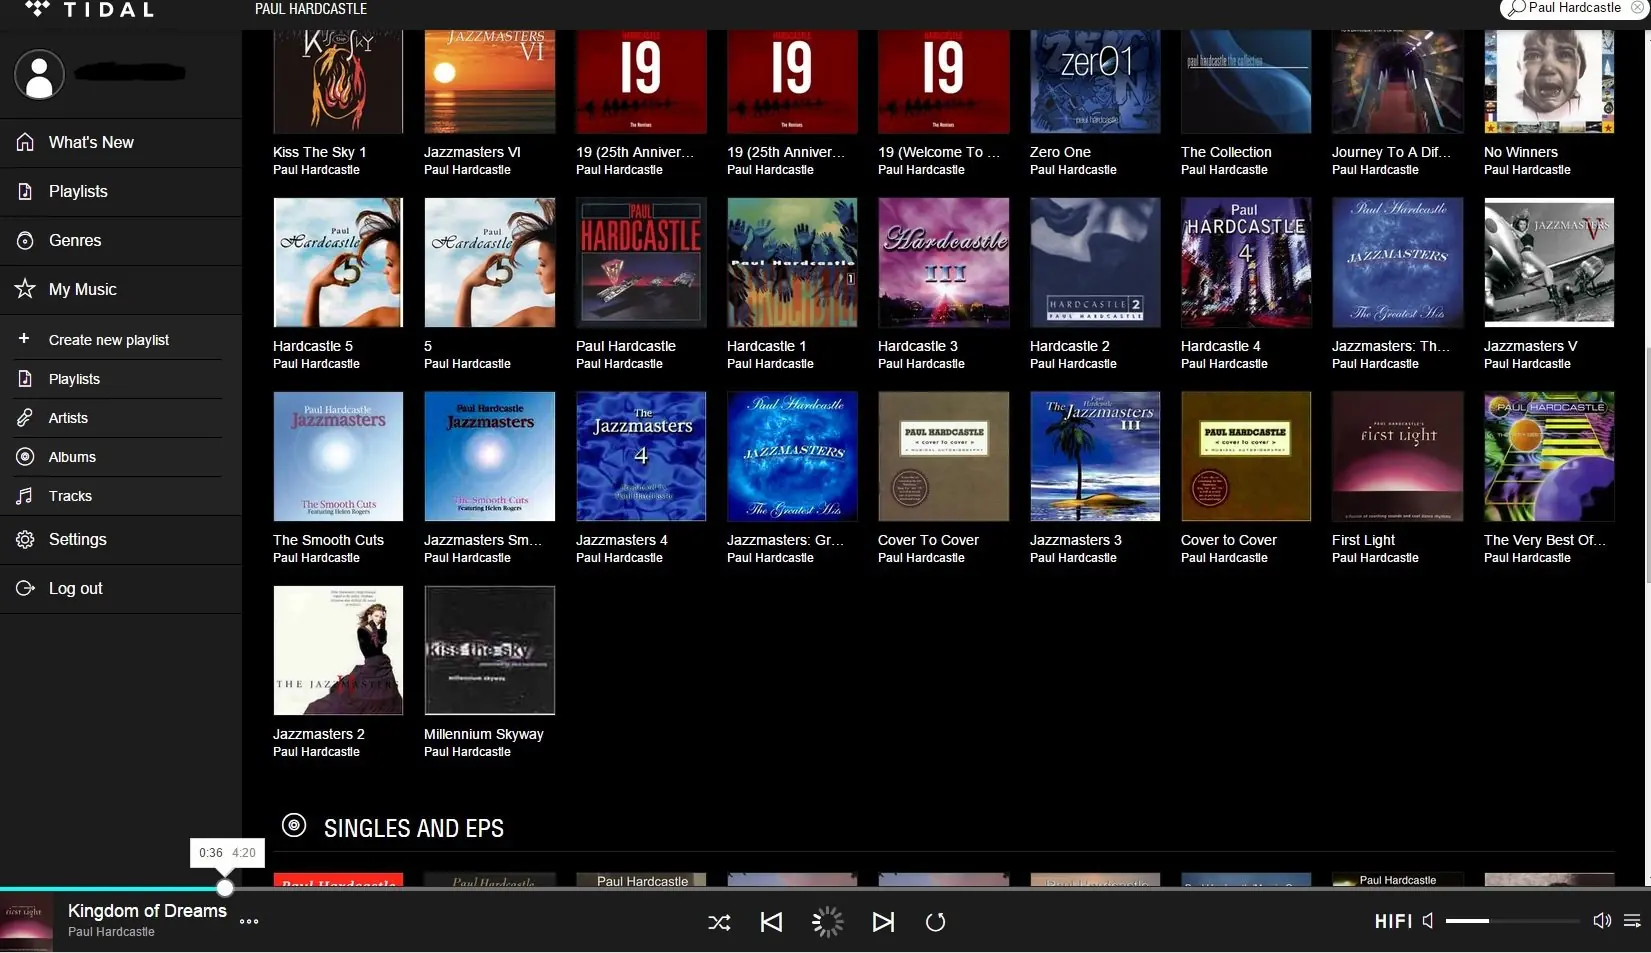Click the Tracks music note icon
Viewport: 1651px width, 953px height.
[x=25, y=496]
